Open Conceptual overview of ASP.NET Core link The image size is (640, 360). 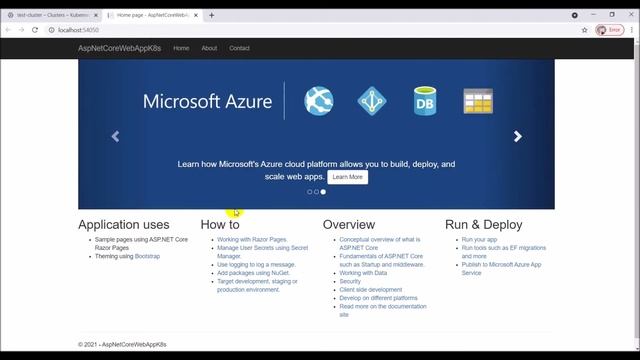click(380, 244)
